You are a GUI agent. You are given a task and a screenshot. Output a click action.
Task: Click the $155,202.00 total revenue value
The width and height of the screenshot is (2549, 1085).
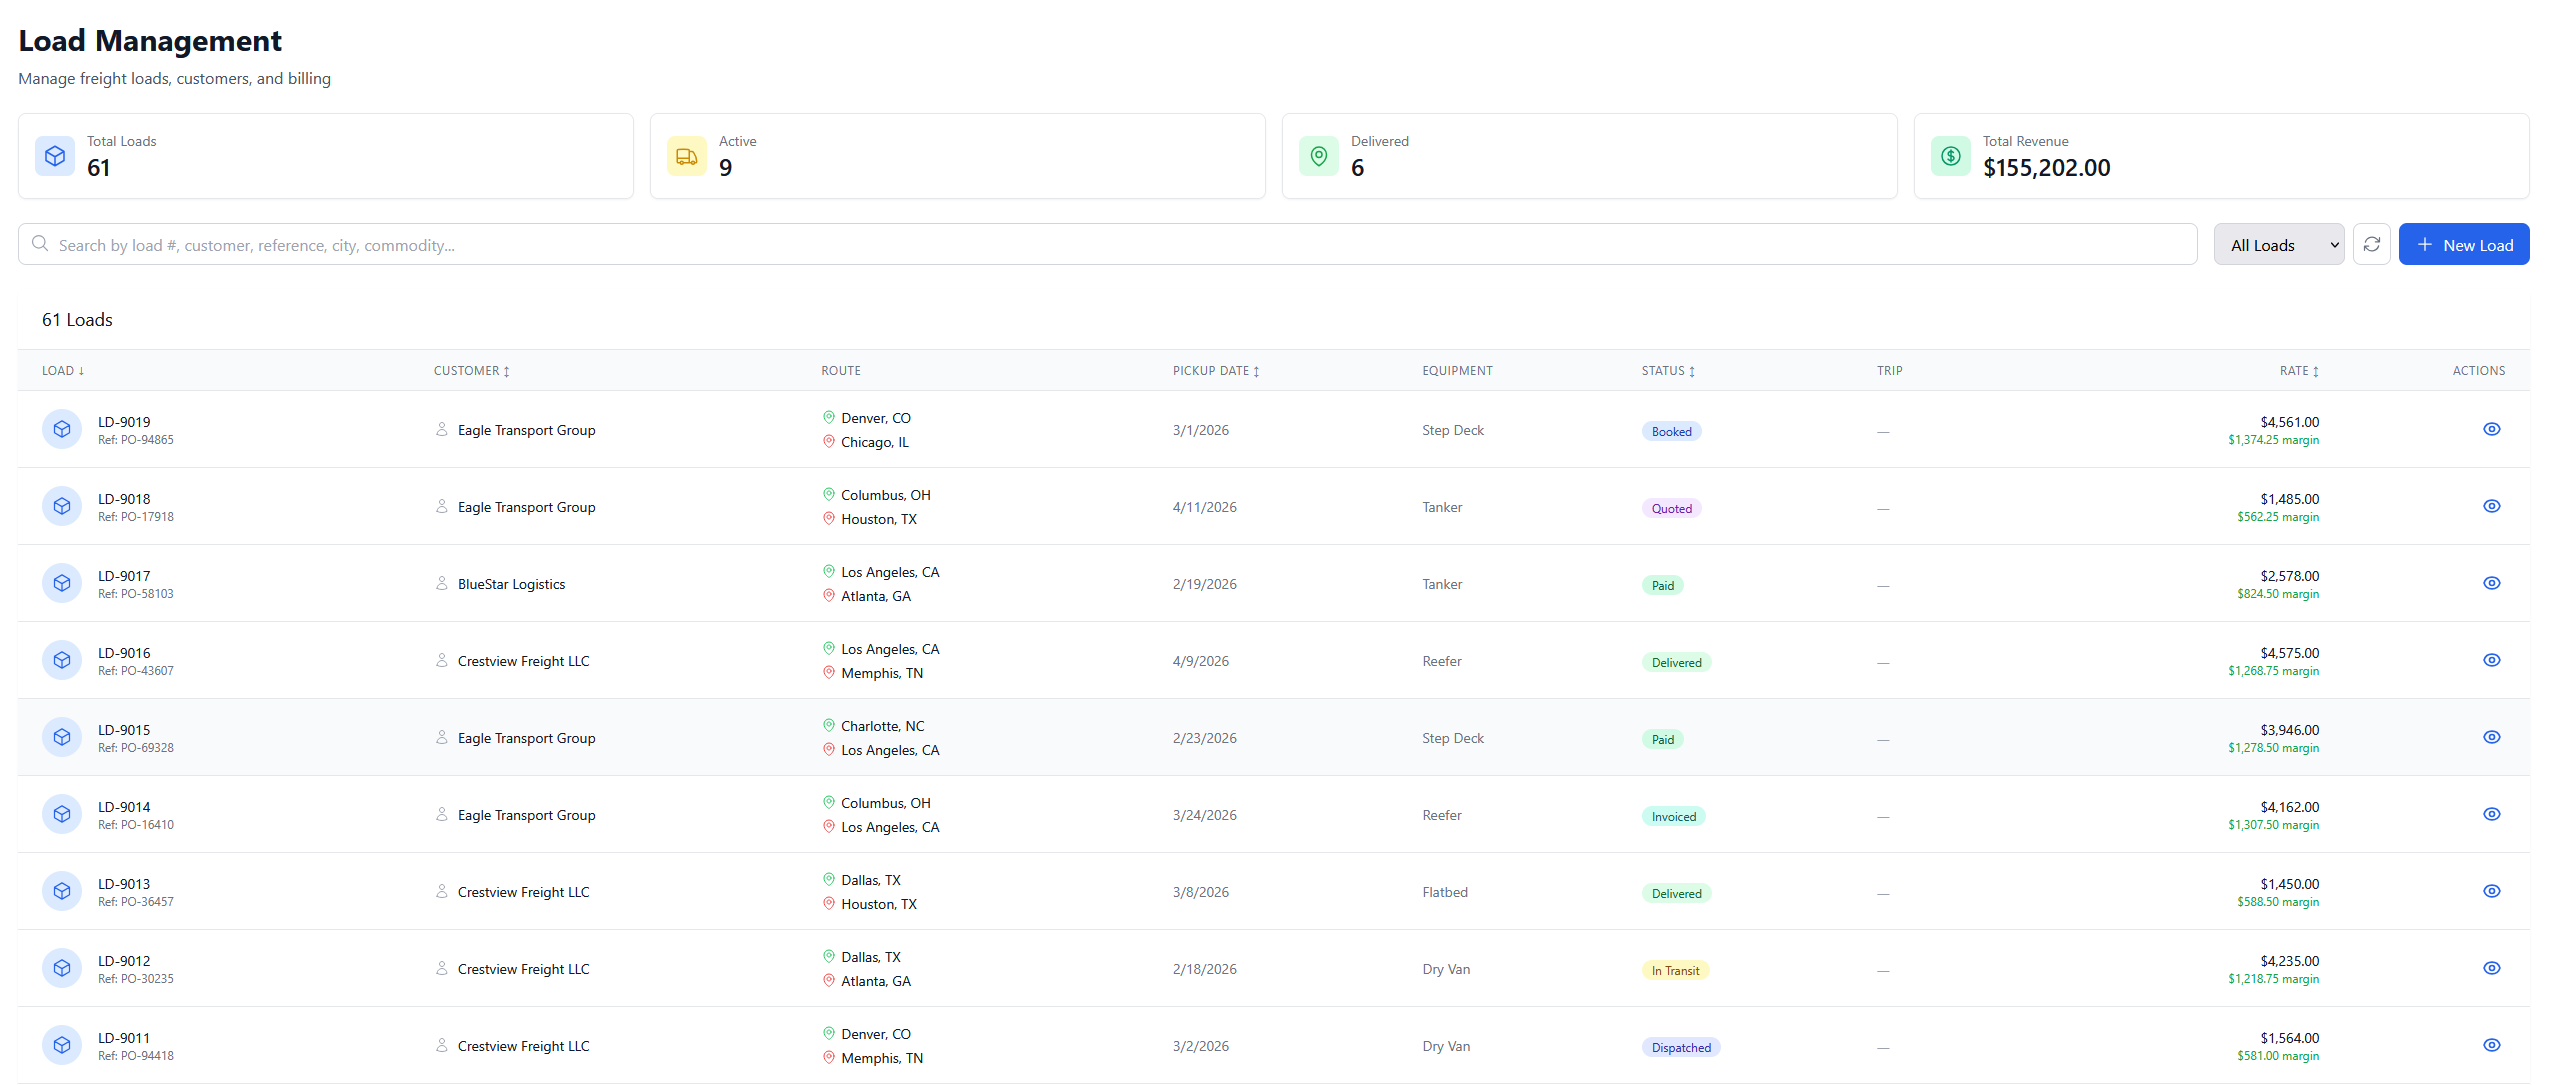(x=2046, y=168)
